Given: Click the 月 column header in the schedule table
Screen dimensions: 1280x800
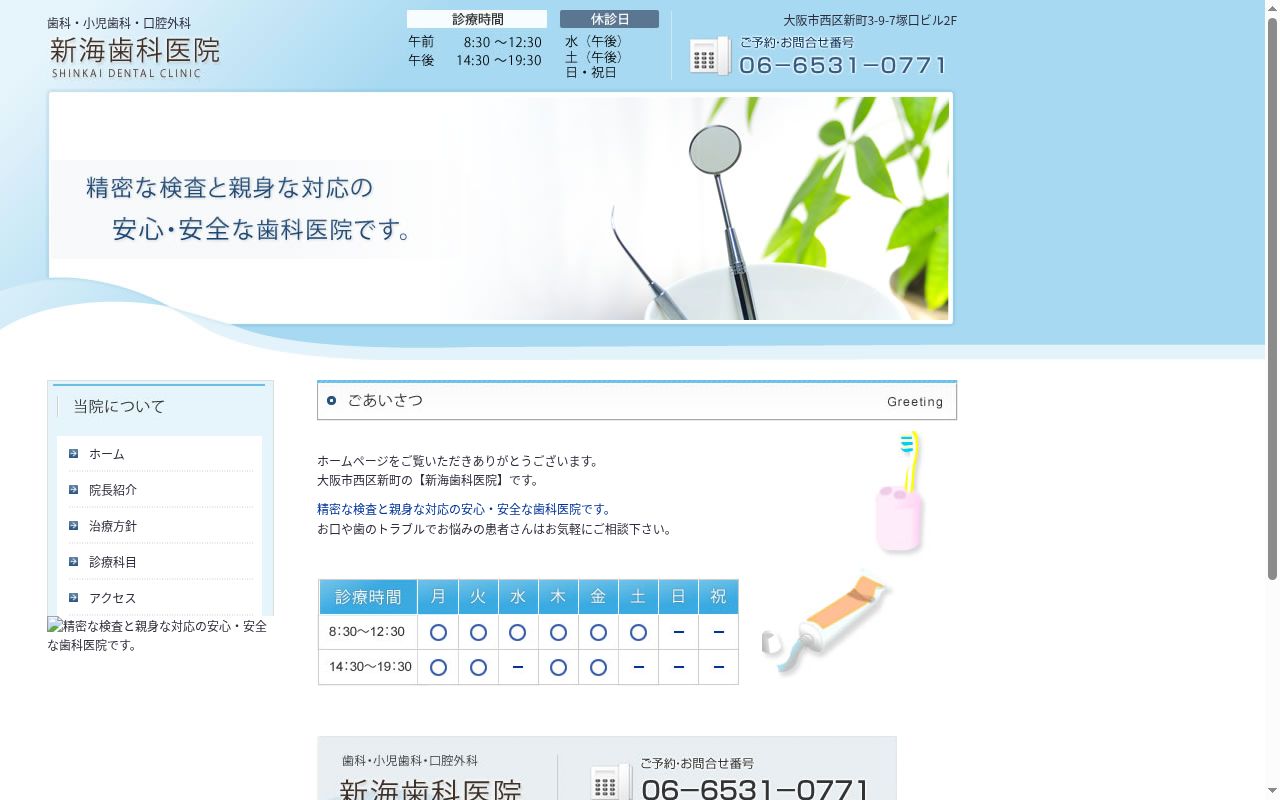Looking at the screenshot, I should 438,597.
